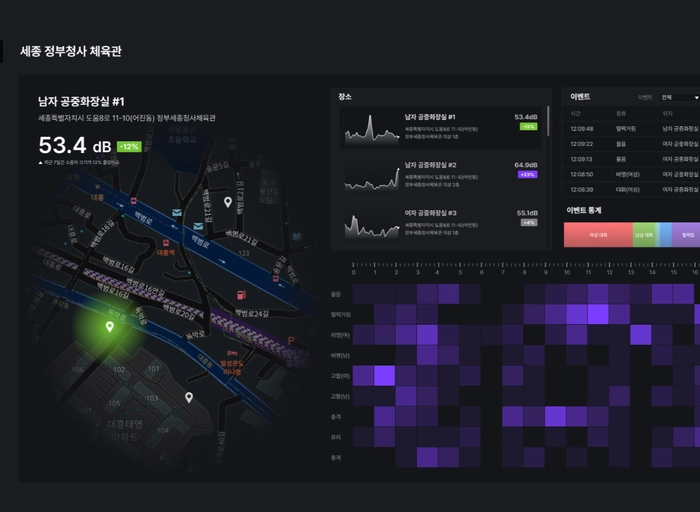Click the sparkline chart for 남자 공중화장실 #2
This screenshot has height=512, width=700.
(x=372, y=176)
